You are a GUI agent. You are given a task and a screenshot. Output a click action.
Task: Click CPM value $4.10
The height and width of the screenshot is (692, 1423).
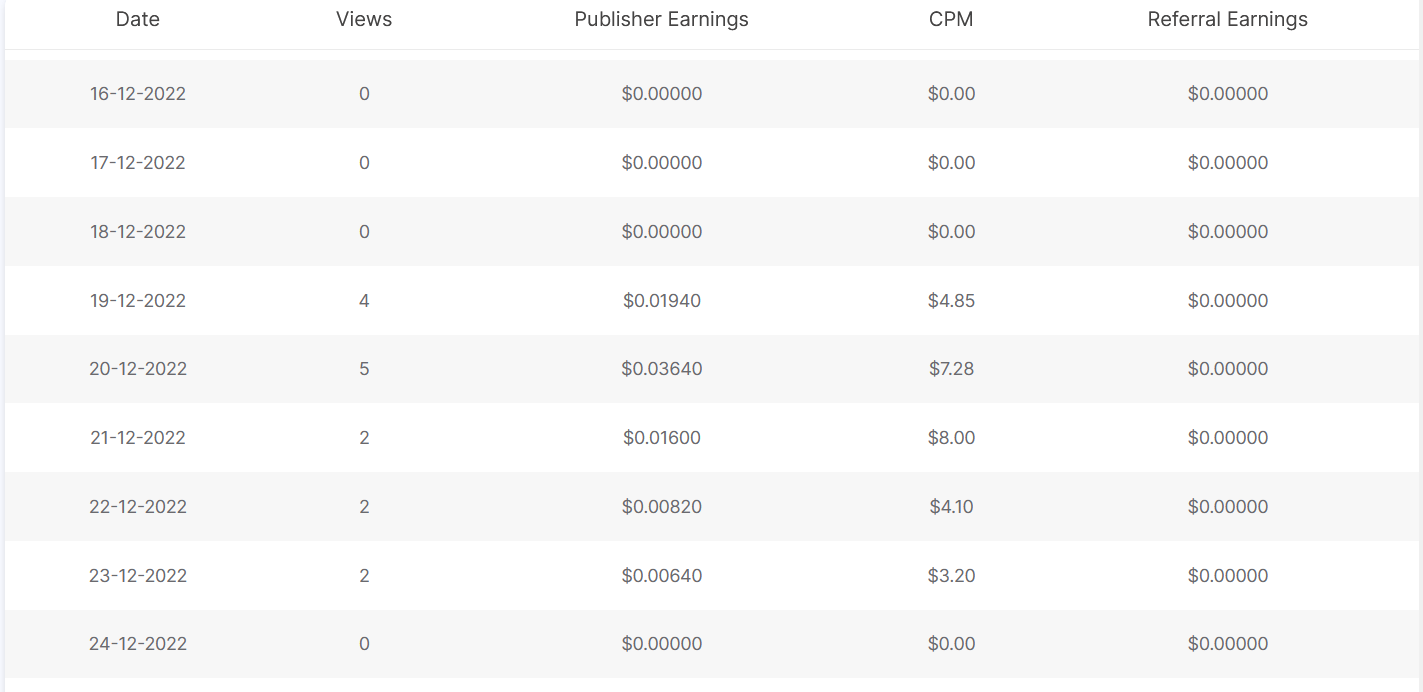(951, 507)
